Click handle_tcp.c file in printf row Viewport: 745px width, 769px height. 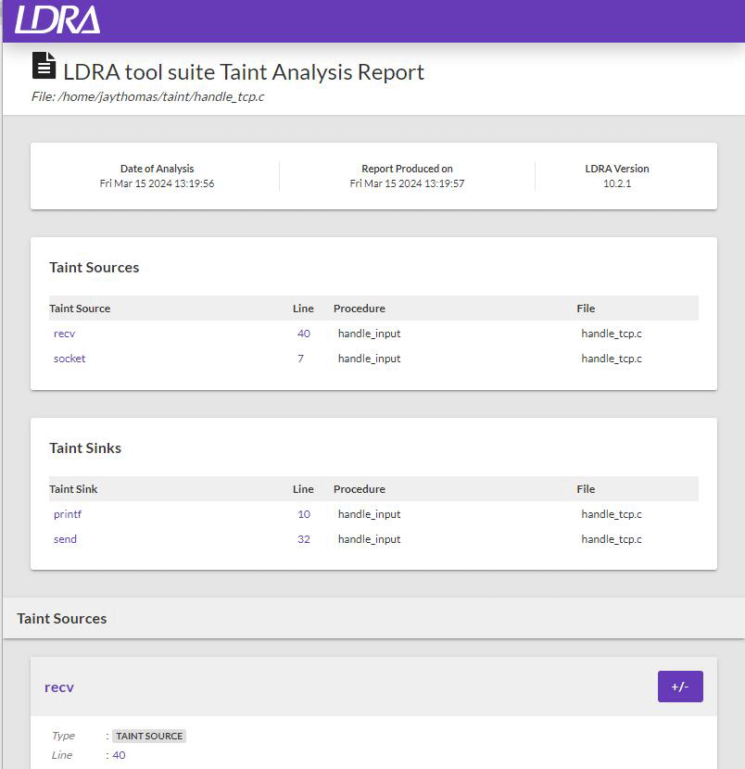(612, 514)
